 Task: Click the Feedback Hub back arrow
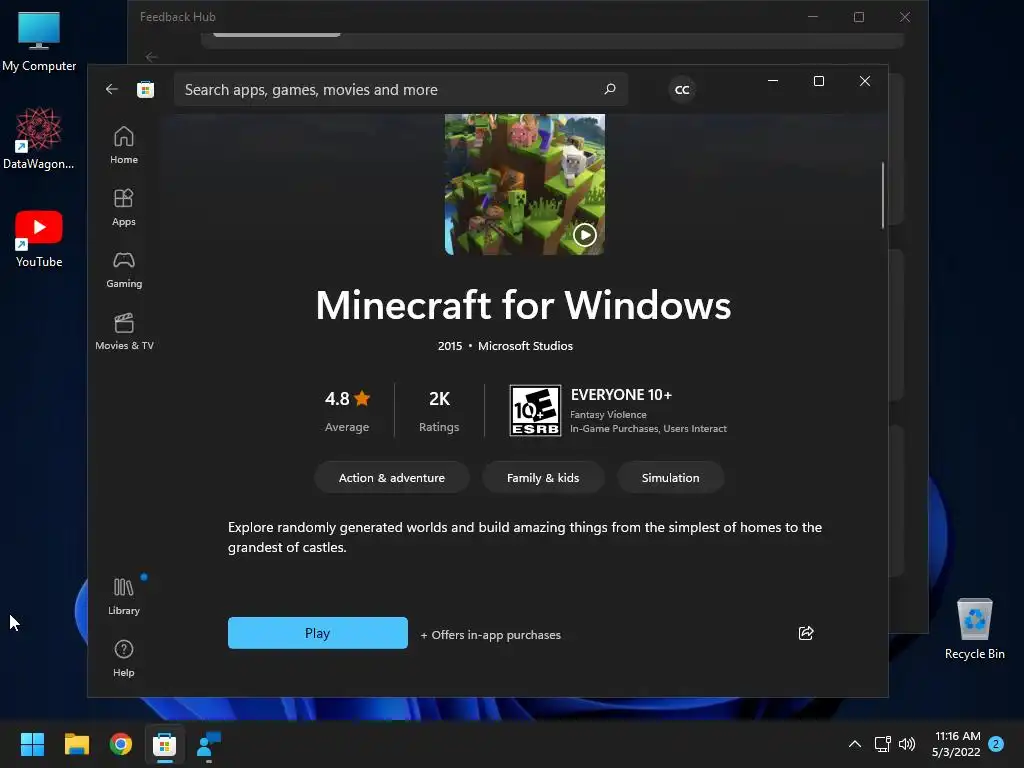tap(152, 57)
